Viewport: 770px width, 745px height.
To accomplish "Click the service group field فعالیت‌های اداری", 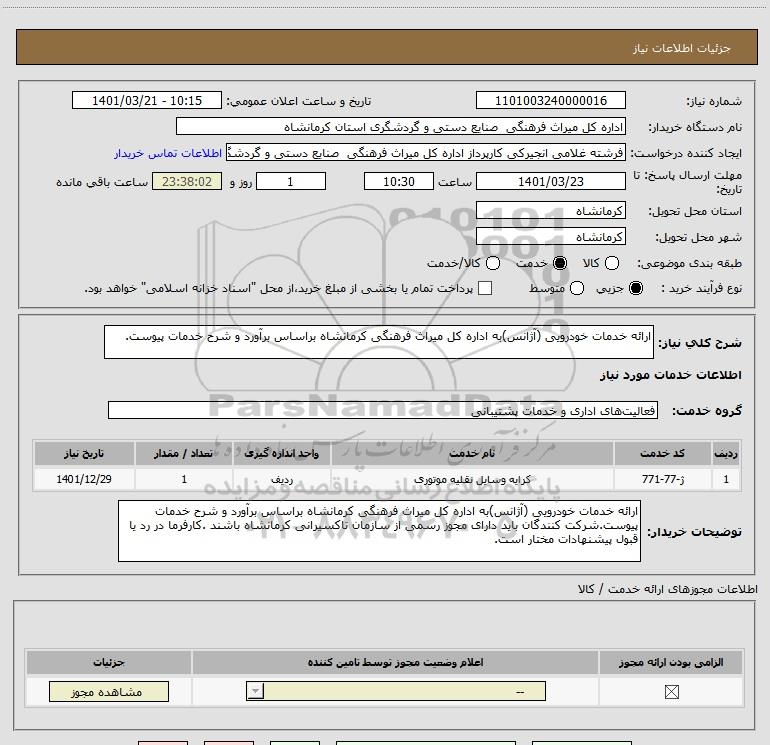I will tap(383, 410).
